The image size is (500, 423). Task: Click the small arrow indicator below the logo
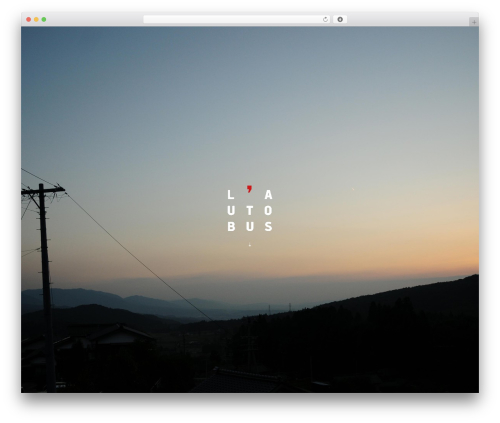tap(250, 245)
